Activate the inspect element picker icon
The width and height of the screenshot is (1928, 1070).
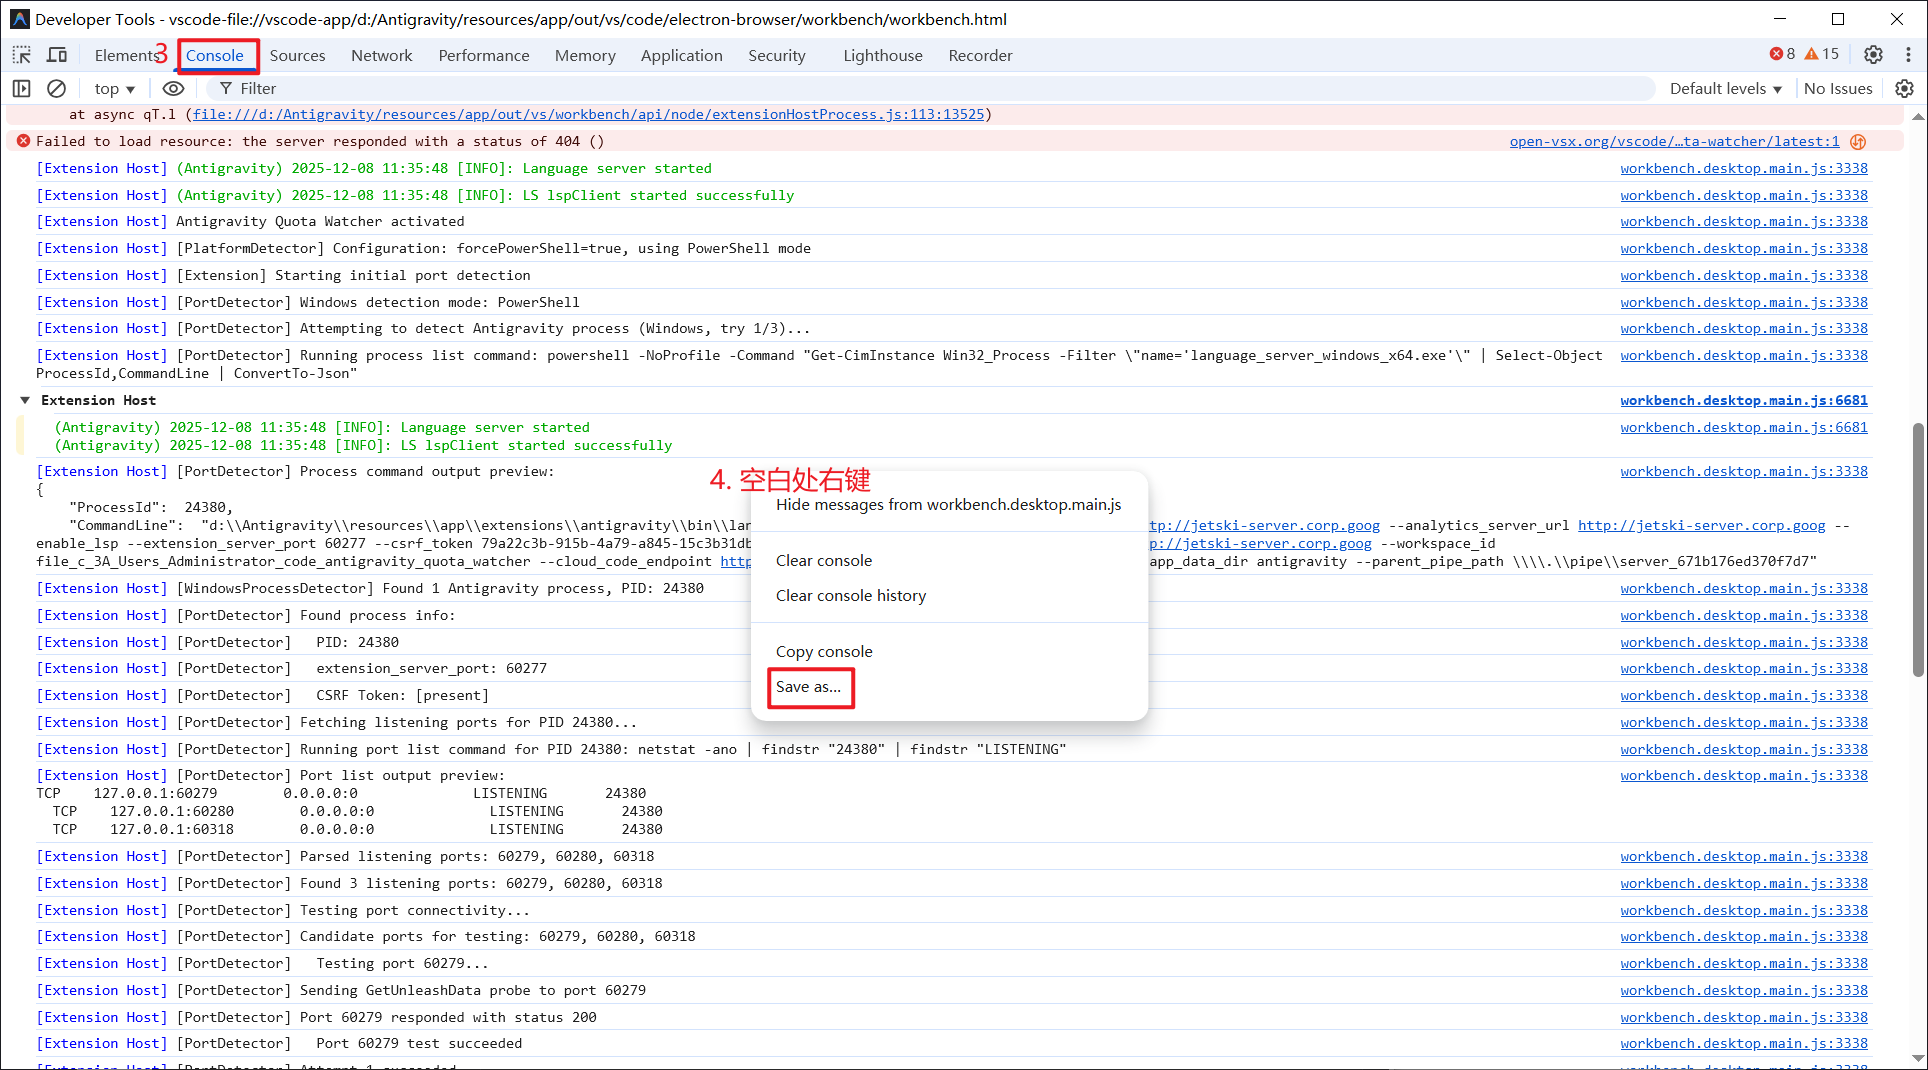click(x=22, y=55)
